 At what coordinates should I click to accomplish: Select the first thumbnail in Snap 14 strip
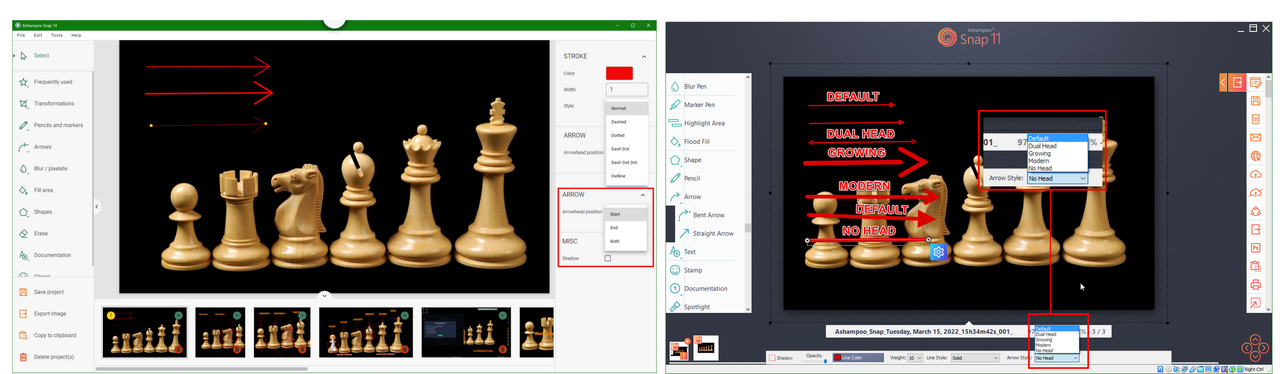145,332
